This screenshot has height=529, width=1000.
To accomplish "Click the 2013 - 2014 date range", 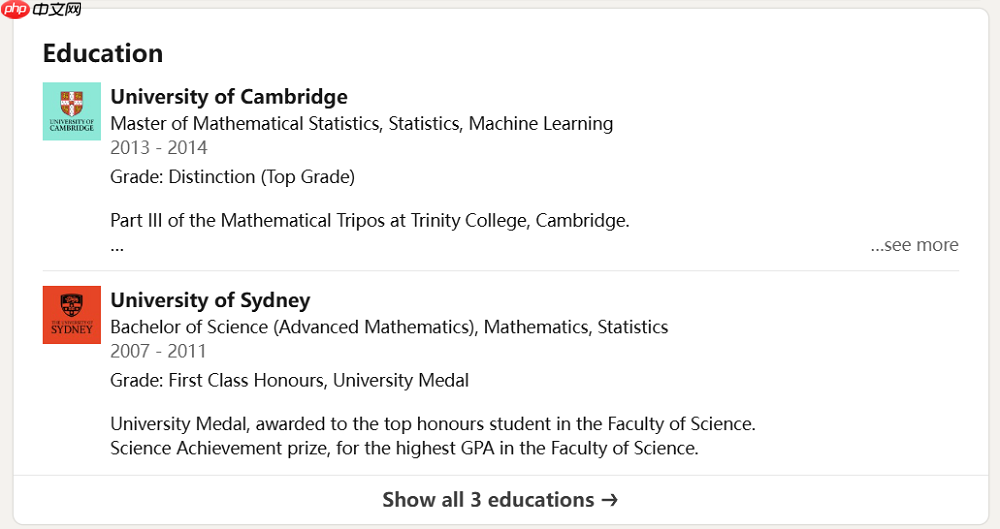I will (159, 148).
